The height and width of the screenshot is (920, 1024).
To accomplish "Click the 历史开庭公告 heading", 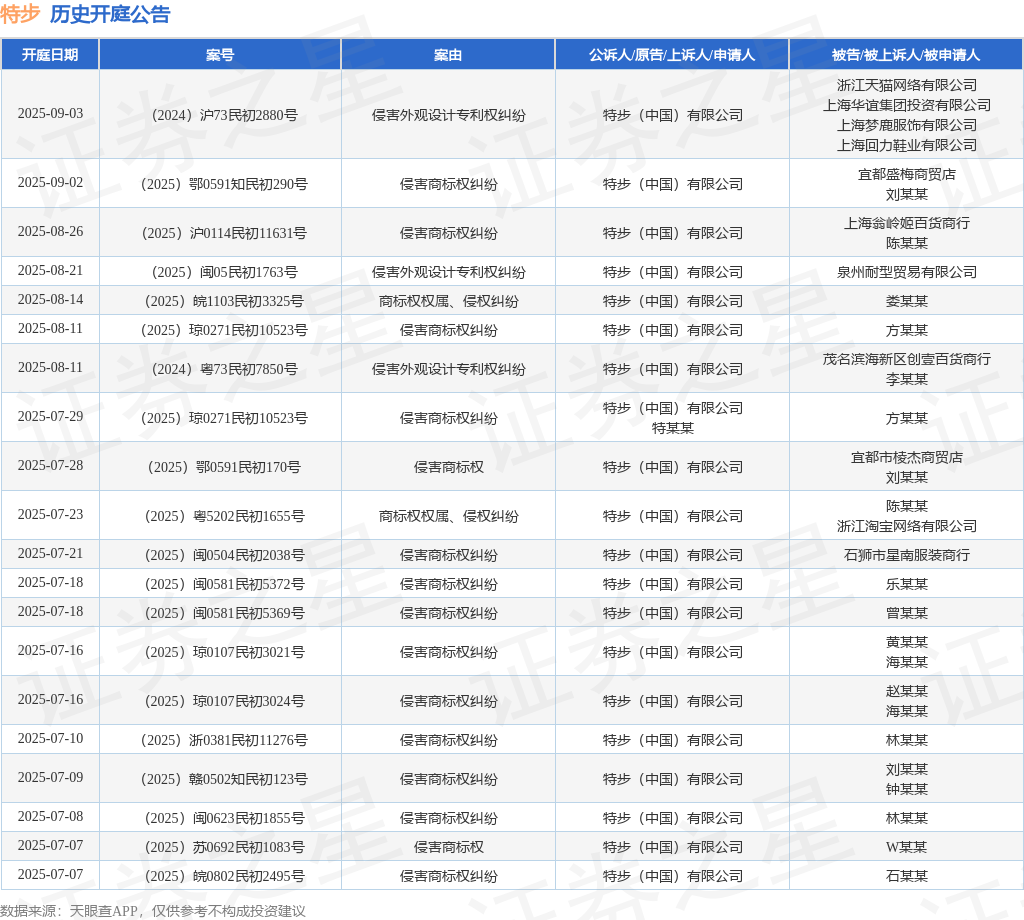I will point(110,14).
